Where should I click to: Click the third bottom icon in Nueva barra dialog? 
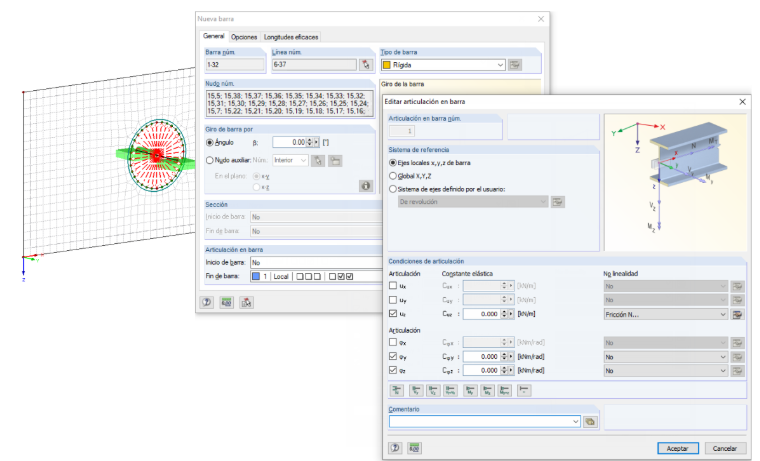tap(246, 302)
